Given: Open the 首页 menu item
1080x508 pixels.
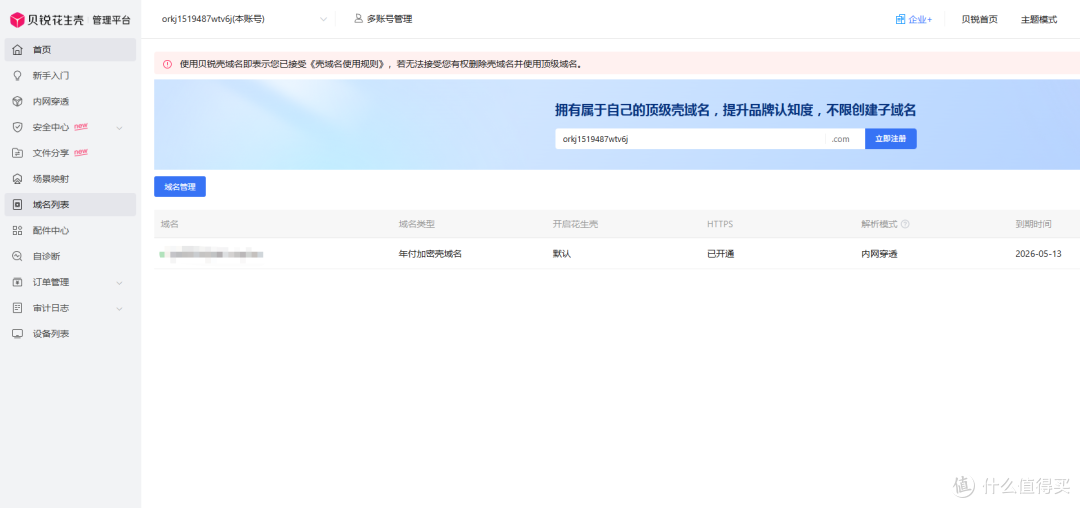Looking at the screenshot, I should 70,50.
